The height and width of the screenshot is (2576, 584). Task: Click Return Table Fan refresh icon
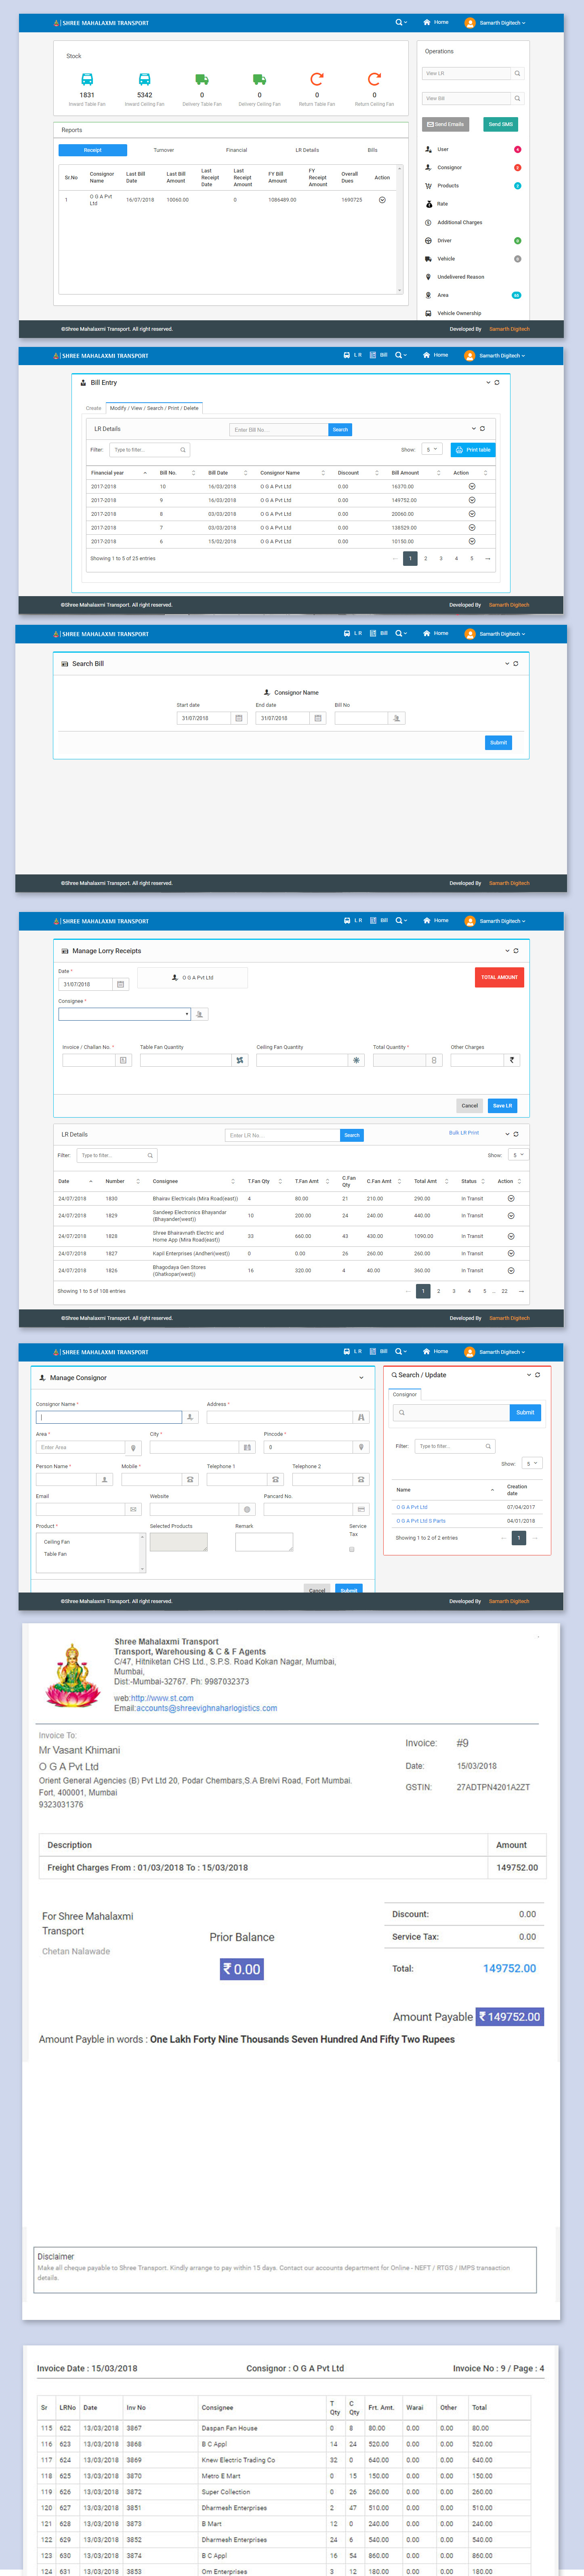(x=317, y=79)
